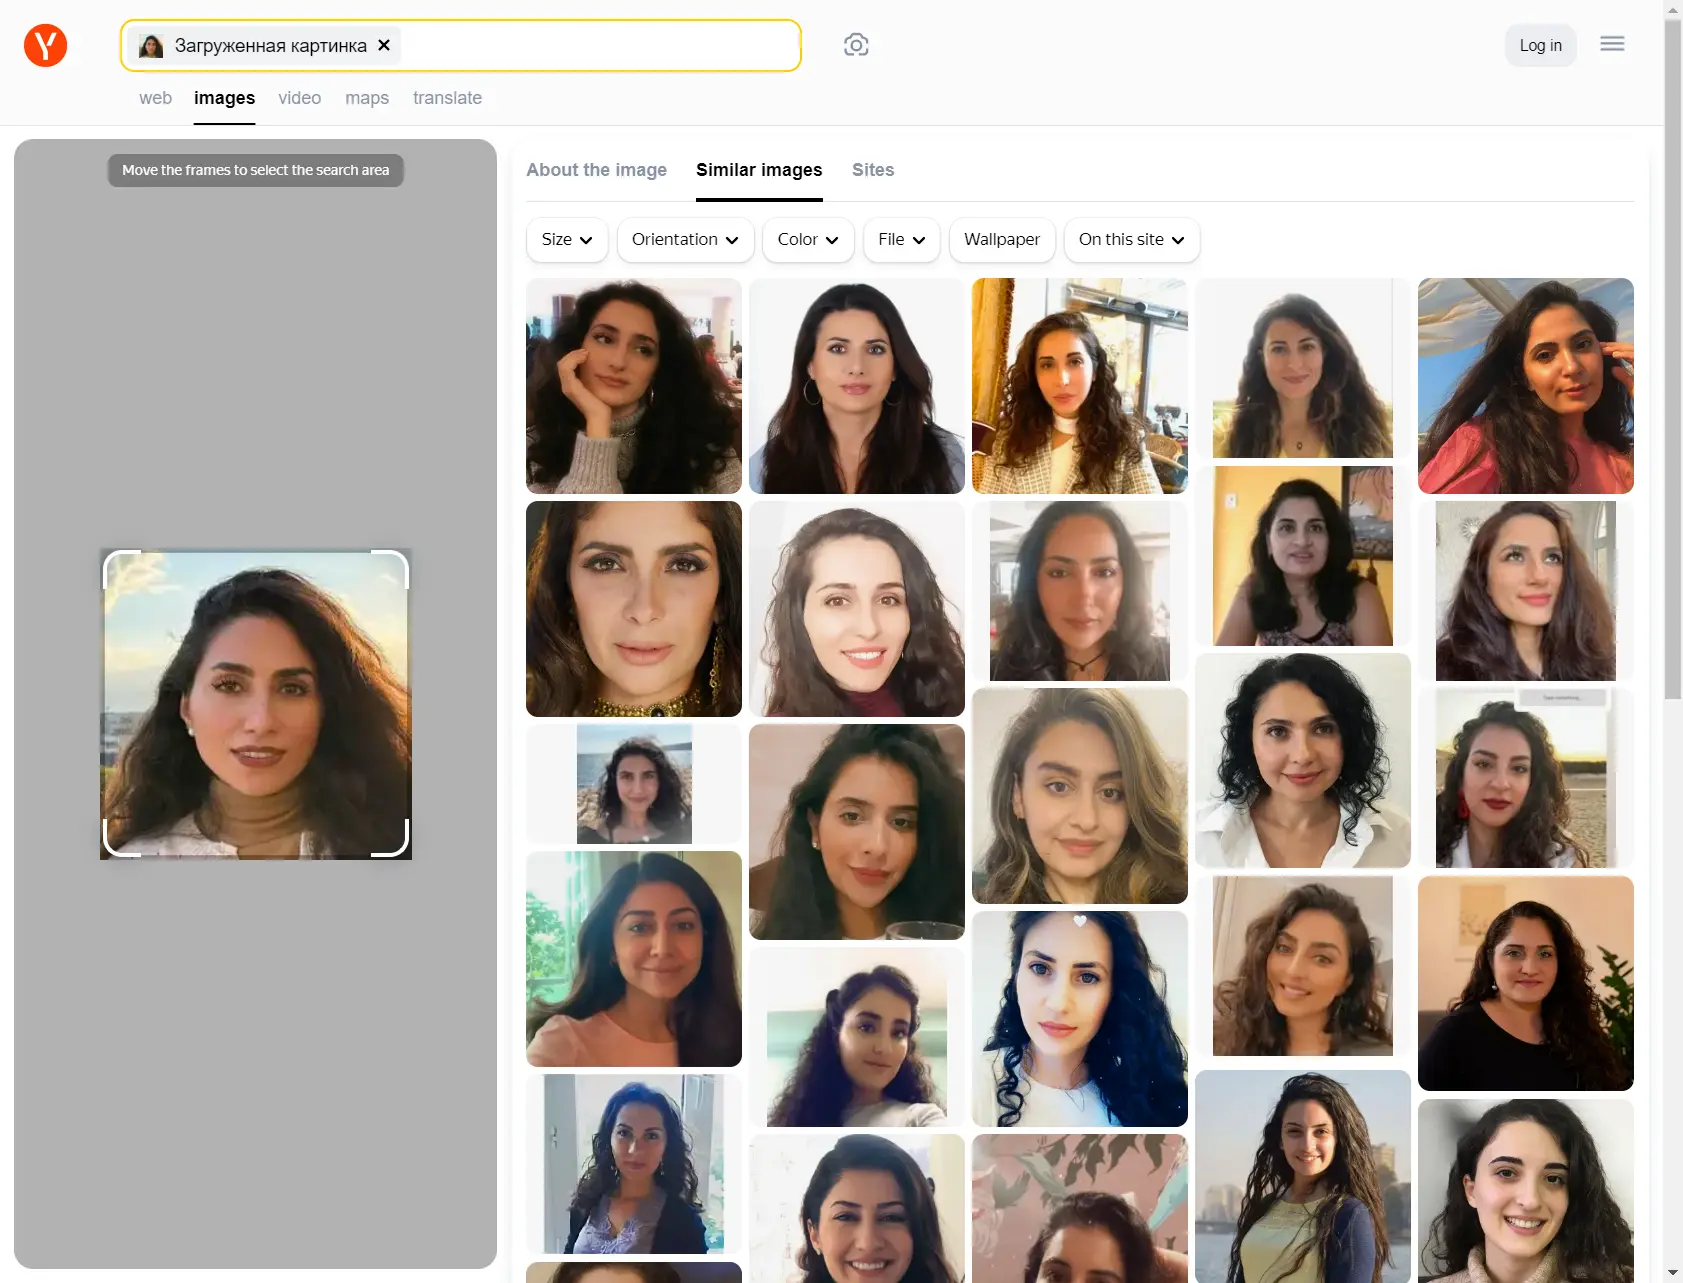The height and width of the screenshot is (1283, 1683).
Task: Remove the uploaded image chip with X
Action: click(x=384, y=45)
